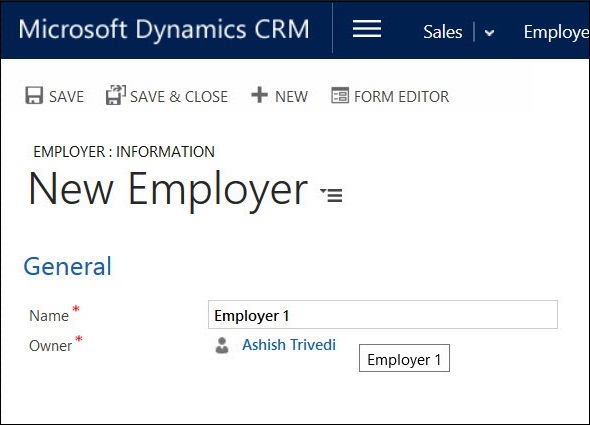
Task: Collapse the General section header
Action: click(x=68, y=267)
